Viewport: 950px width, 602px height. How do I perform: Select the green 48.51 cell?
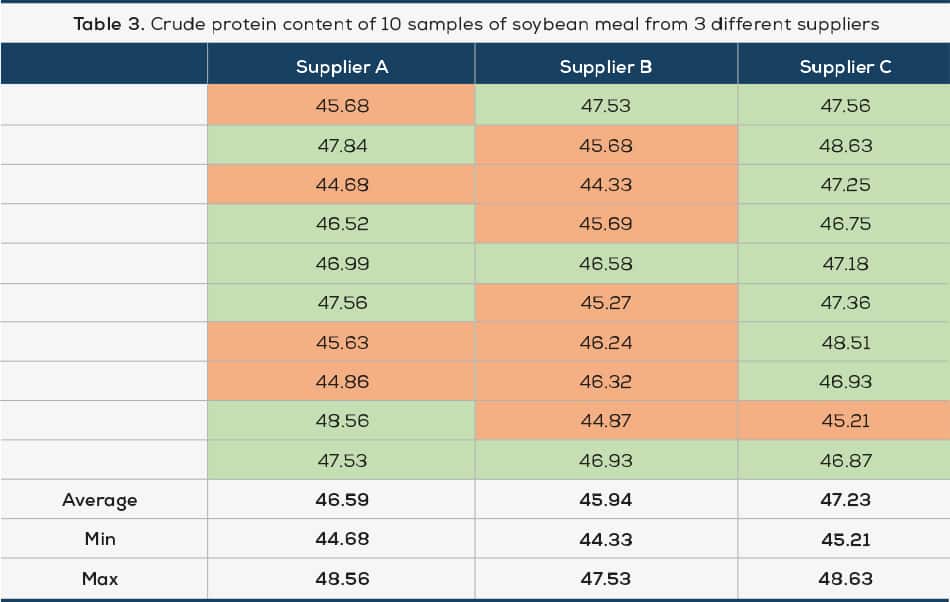[x=845, y=342]
